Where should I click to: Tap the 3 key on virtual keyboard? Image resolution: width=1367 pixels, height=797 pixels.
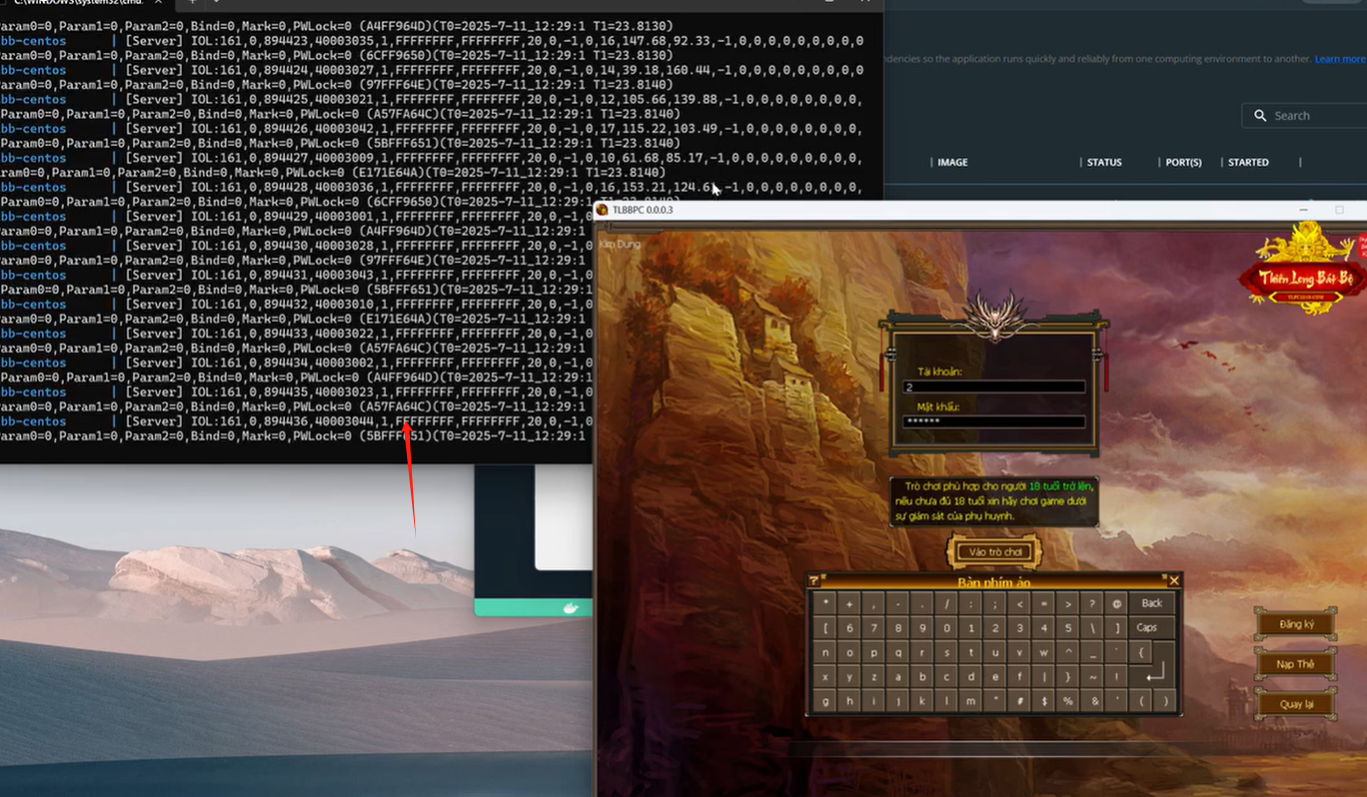tap(1019, 628)
